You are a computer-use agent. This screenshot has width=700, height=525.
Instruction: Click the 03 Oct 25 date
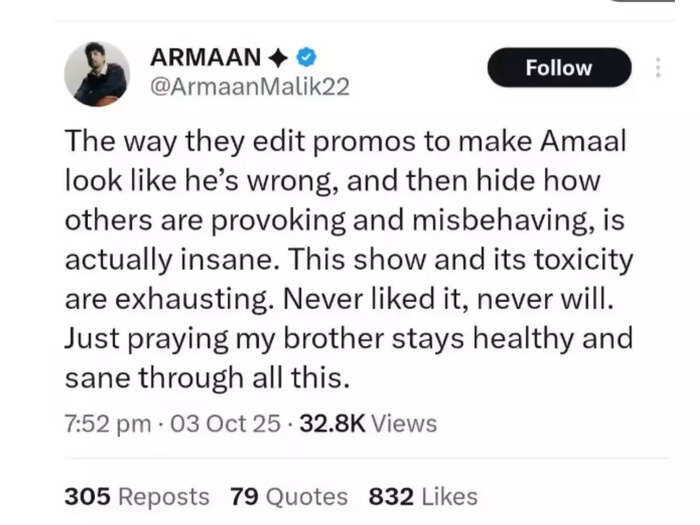tap(225, 423)
